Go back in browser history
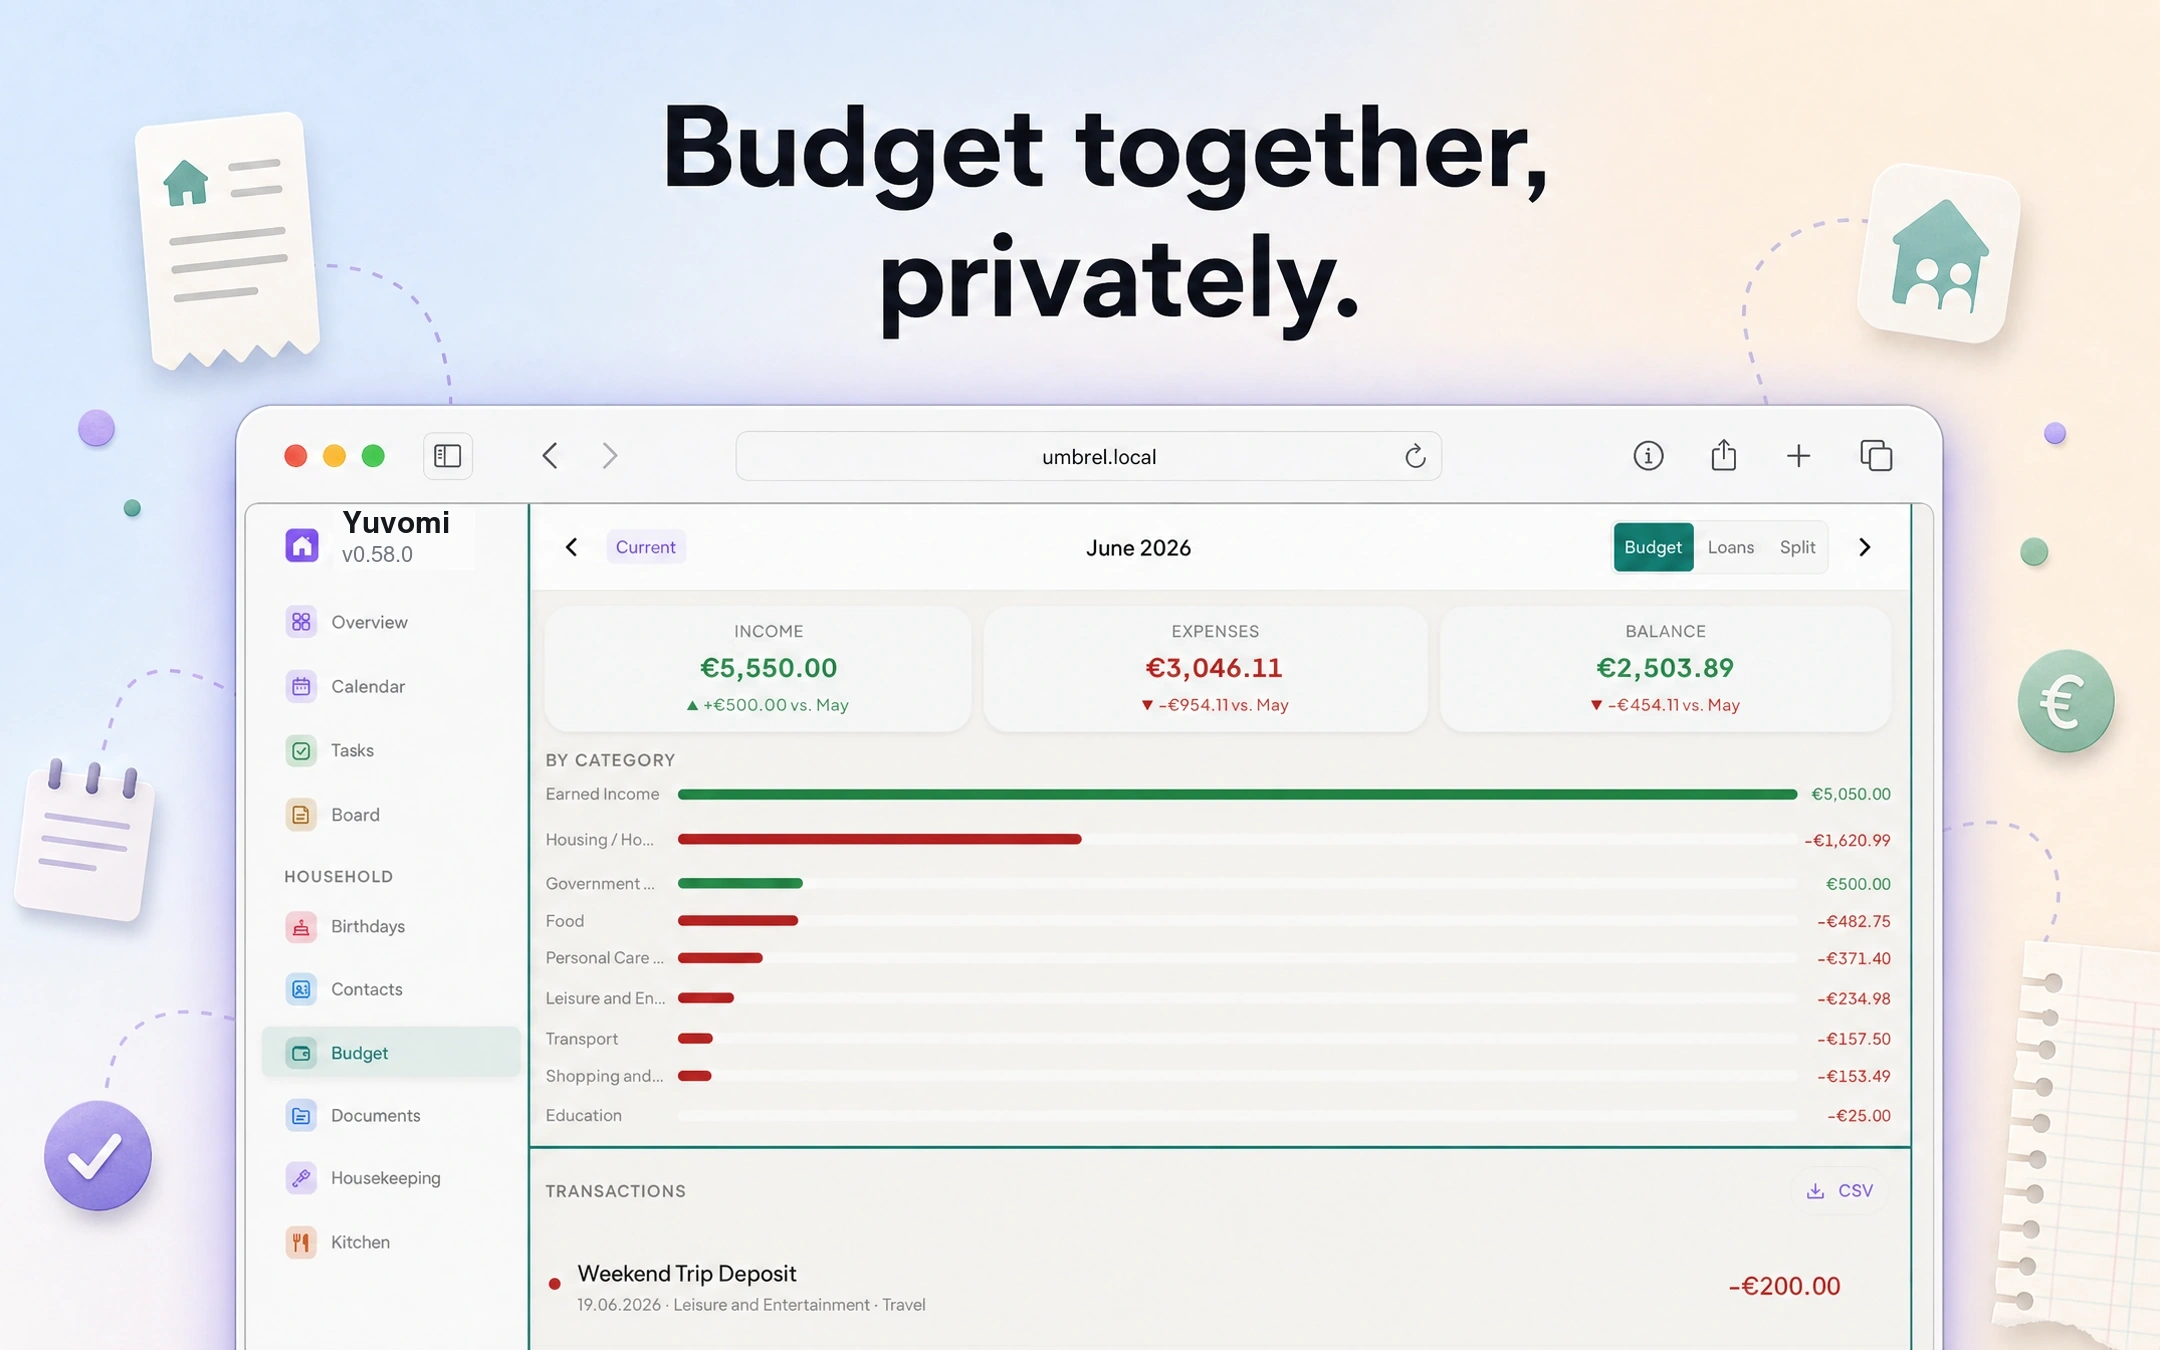The image size is (2160, 1350). (x=550, y=456)
